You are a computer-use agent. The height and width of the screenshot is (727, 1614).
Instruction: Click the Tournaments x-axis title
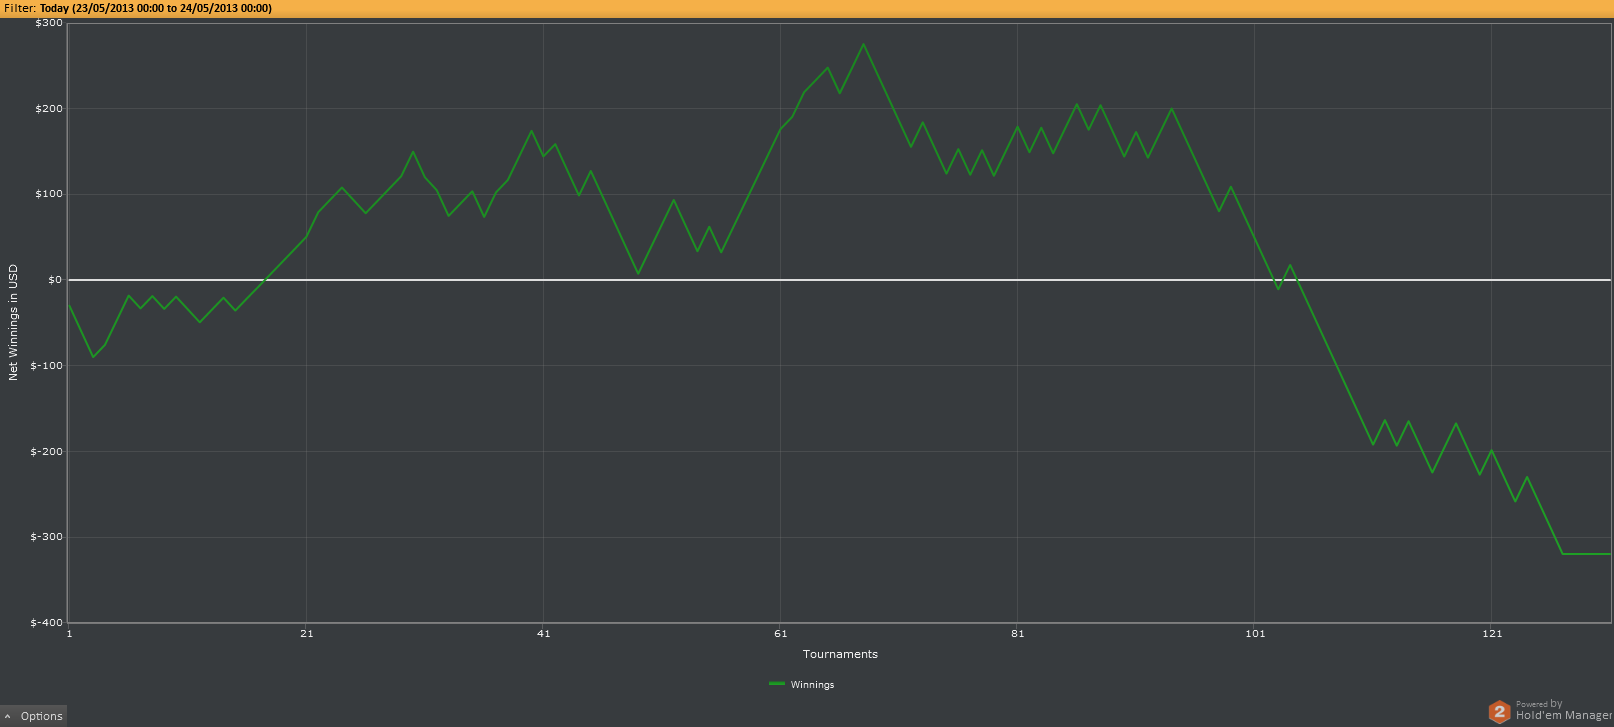(840, 654)
